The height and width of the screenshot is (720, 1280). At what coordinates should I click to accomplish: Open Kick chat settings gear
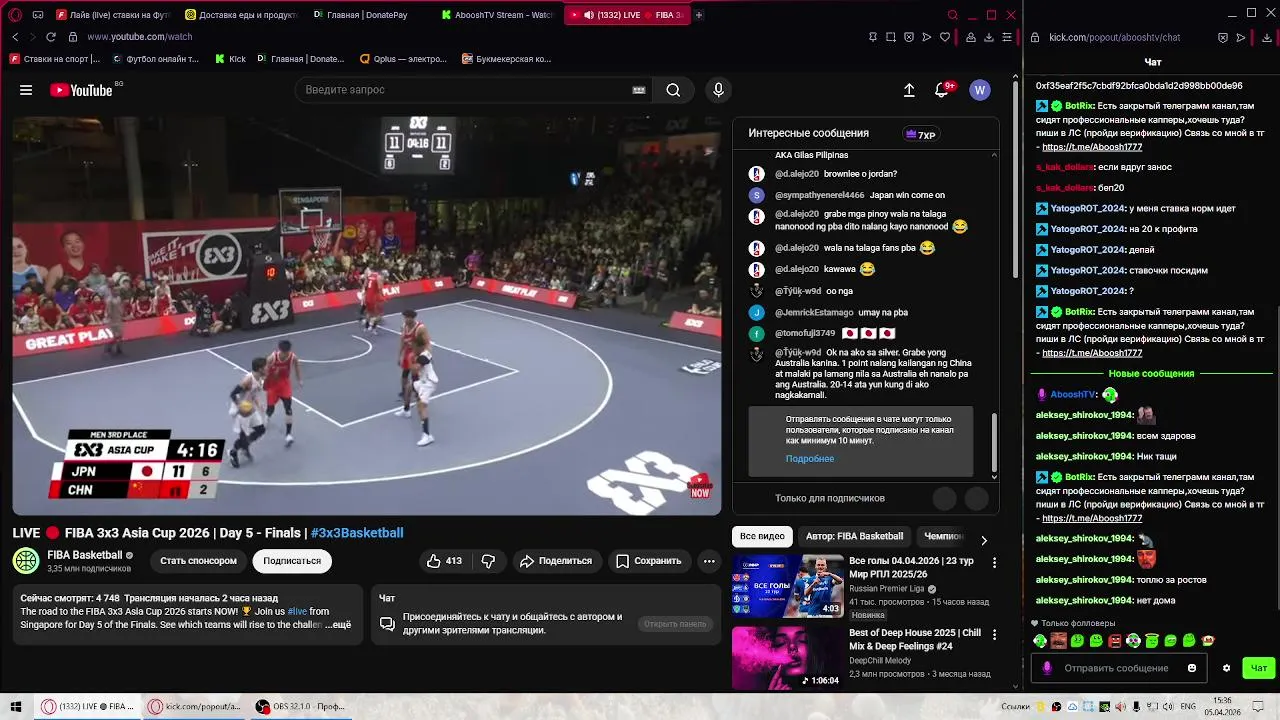(x=1227, y=668)
